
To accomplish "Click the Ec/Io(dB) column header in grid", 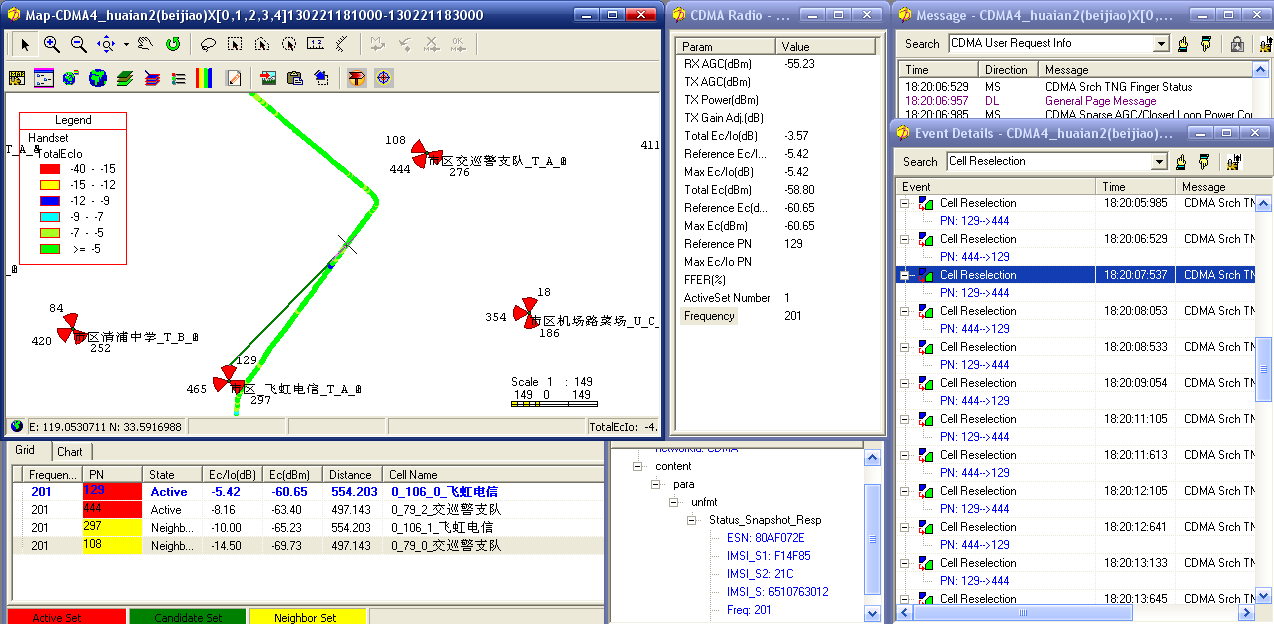I will 234,475.
